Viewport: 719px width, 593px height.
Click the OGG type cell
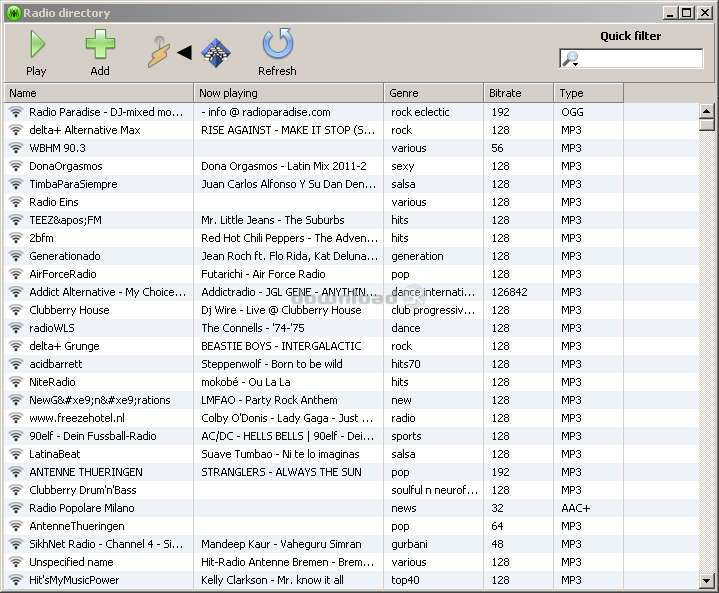click(x=572, y=112)
